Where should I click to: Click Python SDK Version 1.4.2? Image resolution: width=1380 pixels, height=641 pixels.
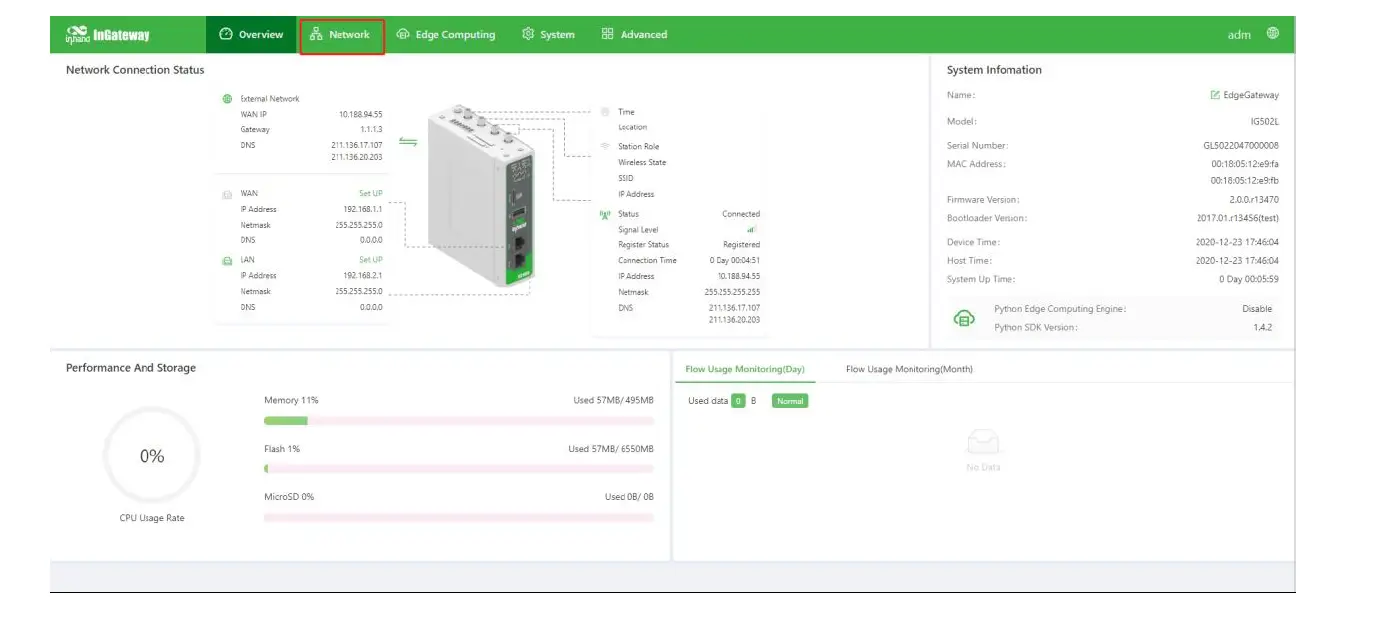click(1263, 327)
